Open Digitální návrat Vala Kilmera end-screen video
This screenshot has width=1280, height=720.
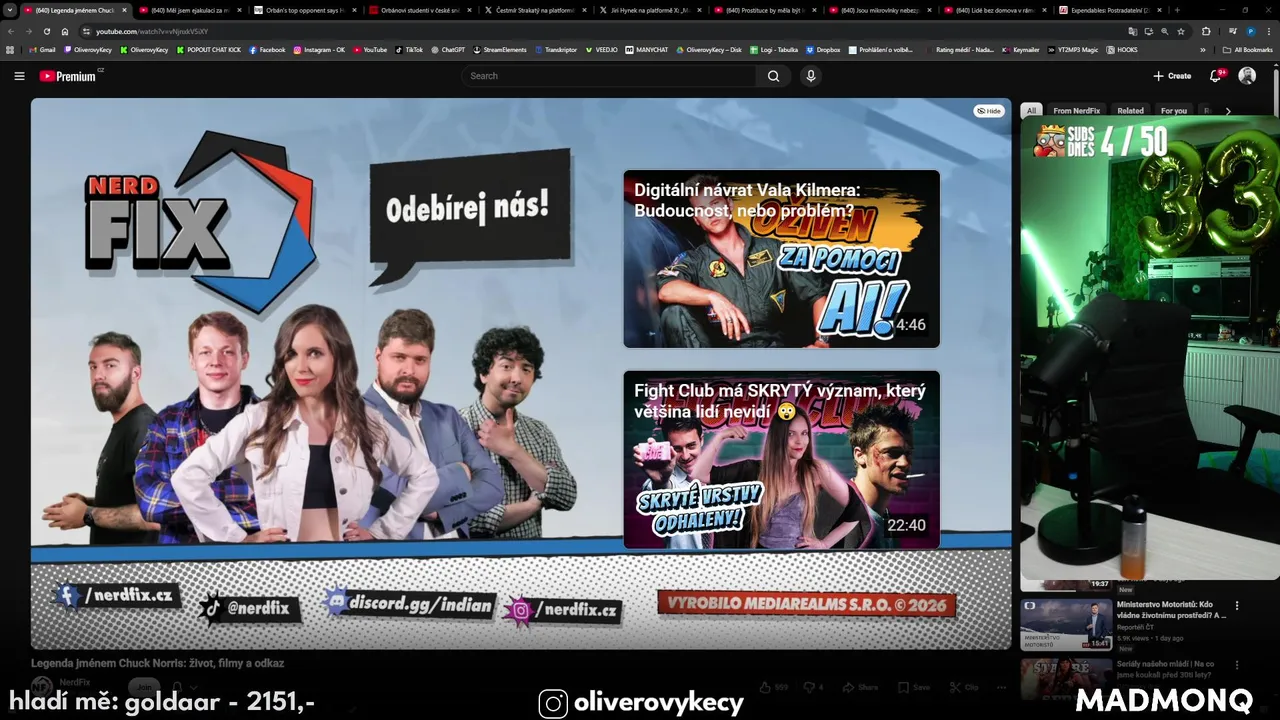781,259
